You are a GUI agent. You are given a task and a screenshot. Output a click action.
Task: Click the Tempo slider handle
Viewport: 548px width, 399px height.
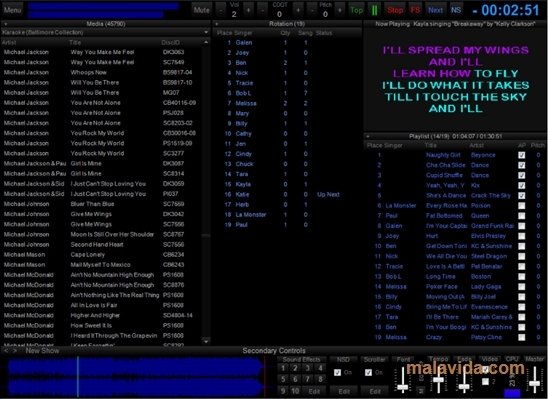pyautogui.click(x=438, y=380)
